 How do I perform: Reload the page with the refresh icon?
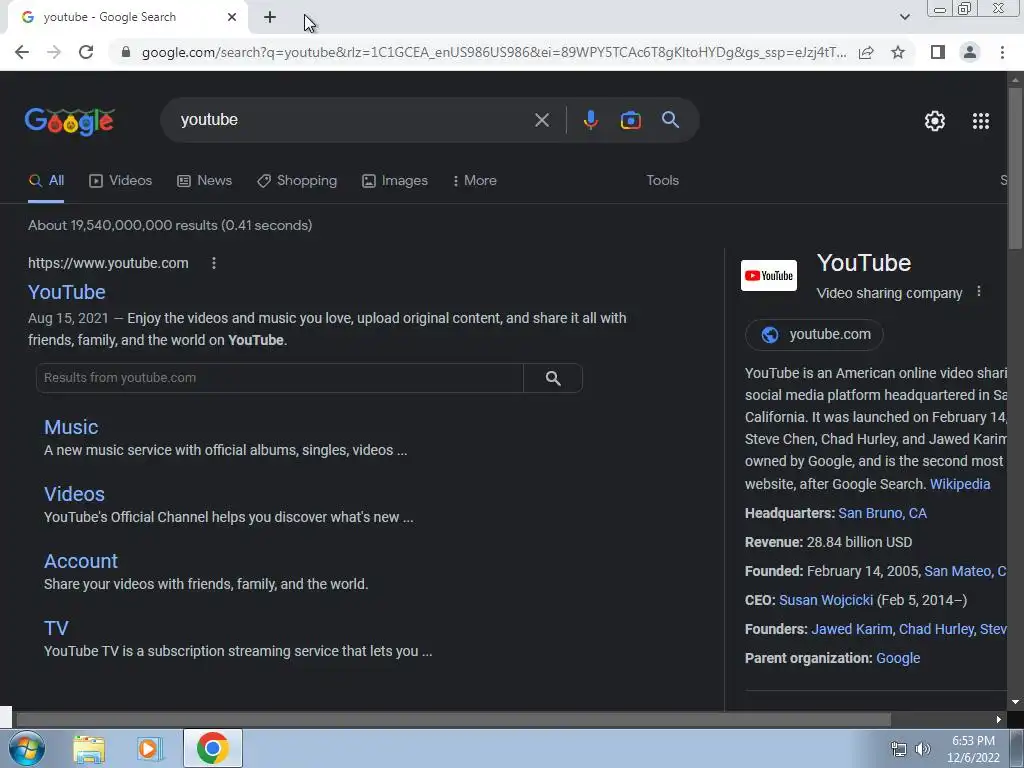point(86,52)
